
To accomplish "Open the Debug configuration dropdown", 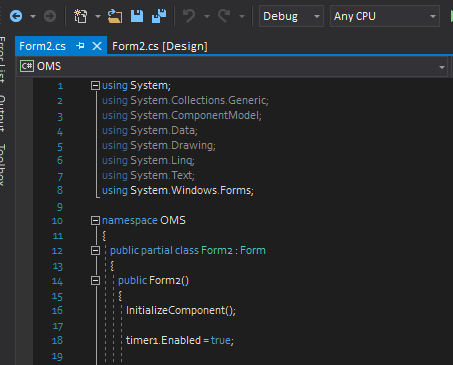I will 291,16.
